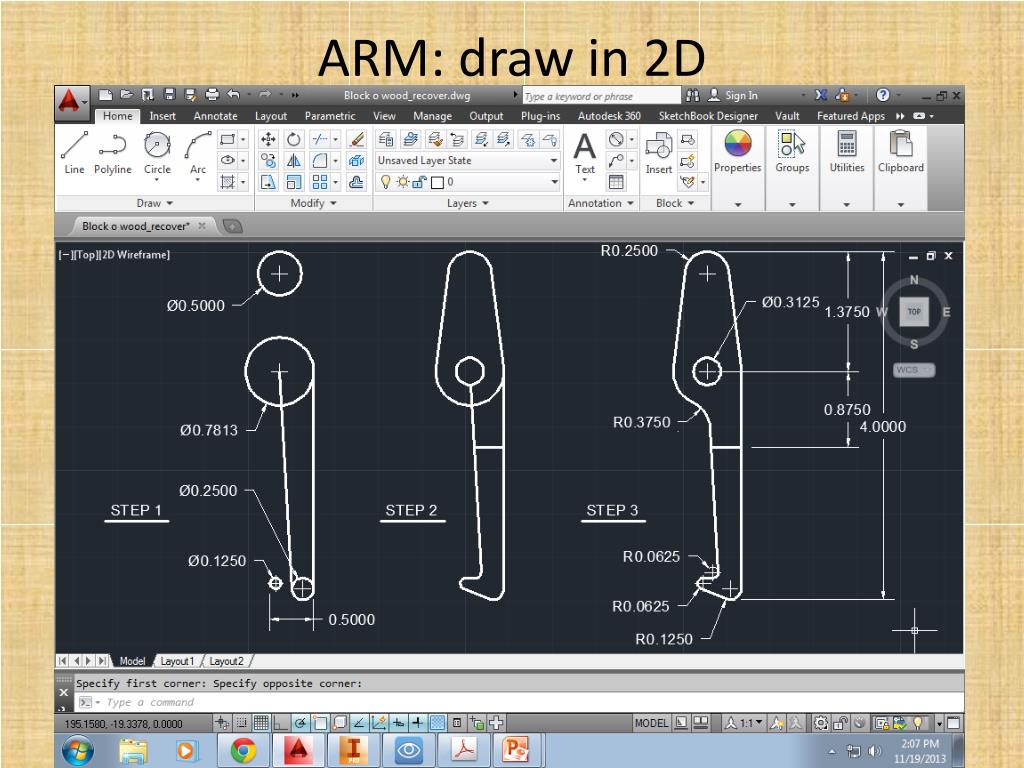Viewport: 1024px width, 768px height.
Task: Open the Manage ribbon tab
Action: (432, 116)
